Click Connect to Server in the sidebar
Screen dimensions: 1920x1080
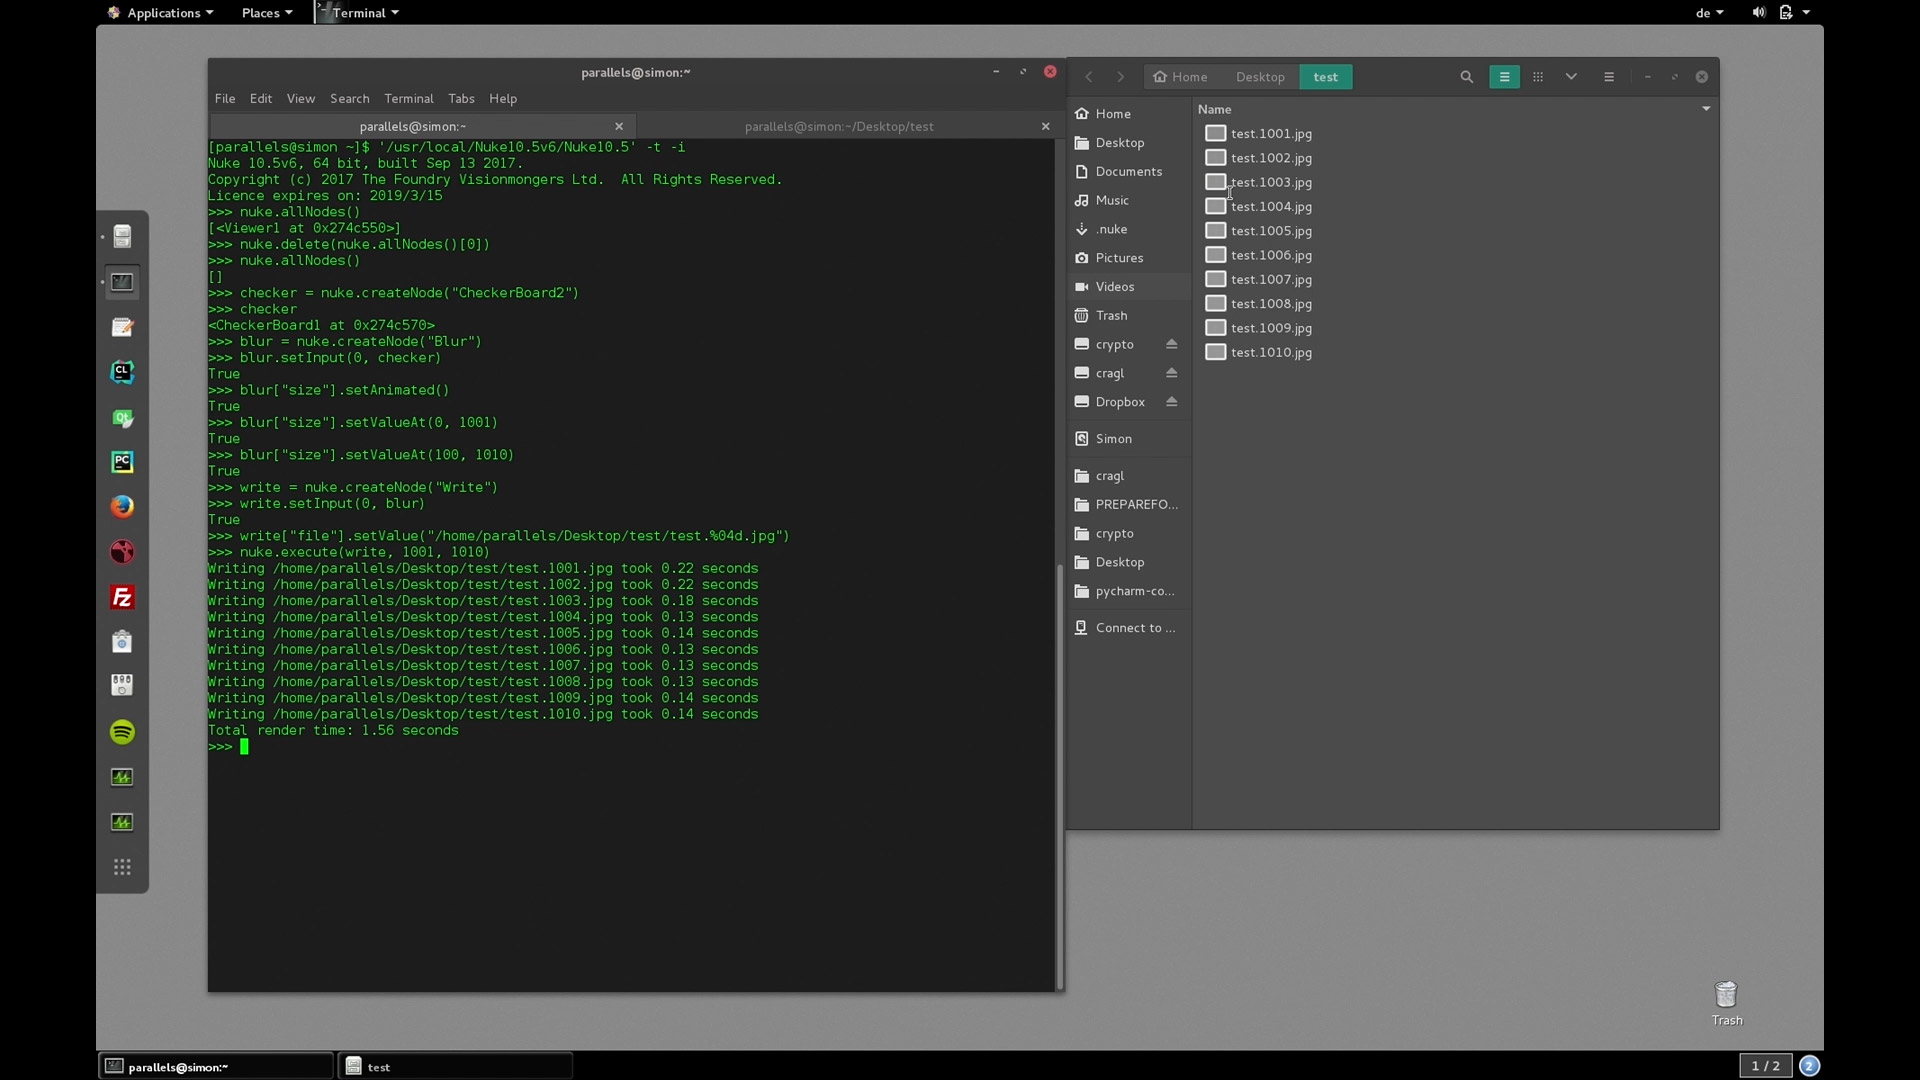pos(1129,628)
